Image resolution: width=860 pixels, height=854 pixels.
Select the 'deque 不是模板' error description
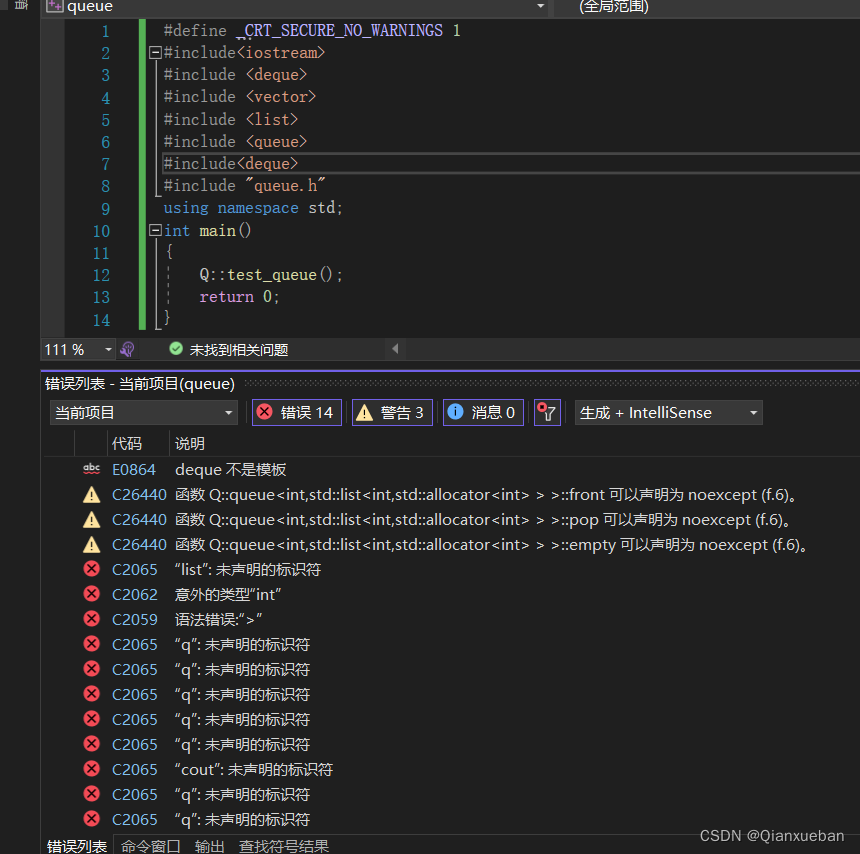[x=230, y=470]
